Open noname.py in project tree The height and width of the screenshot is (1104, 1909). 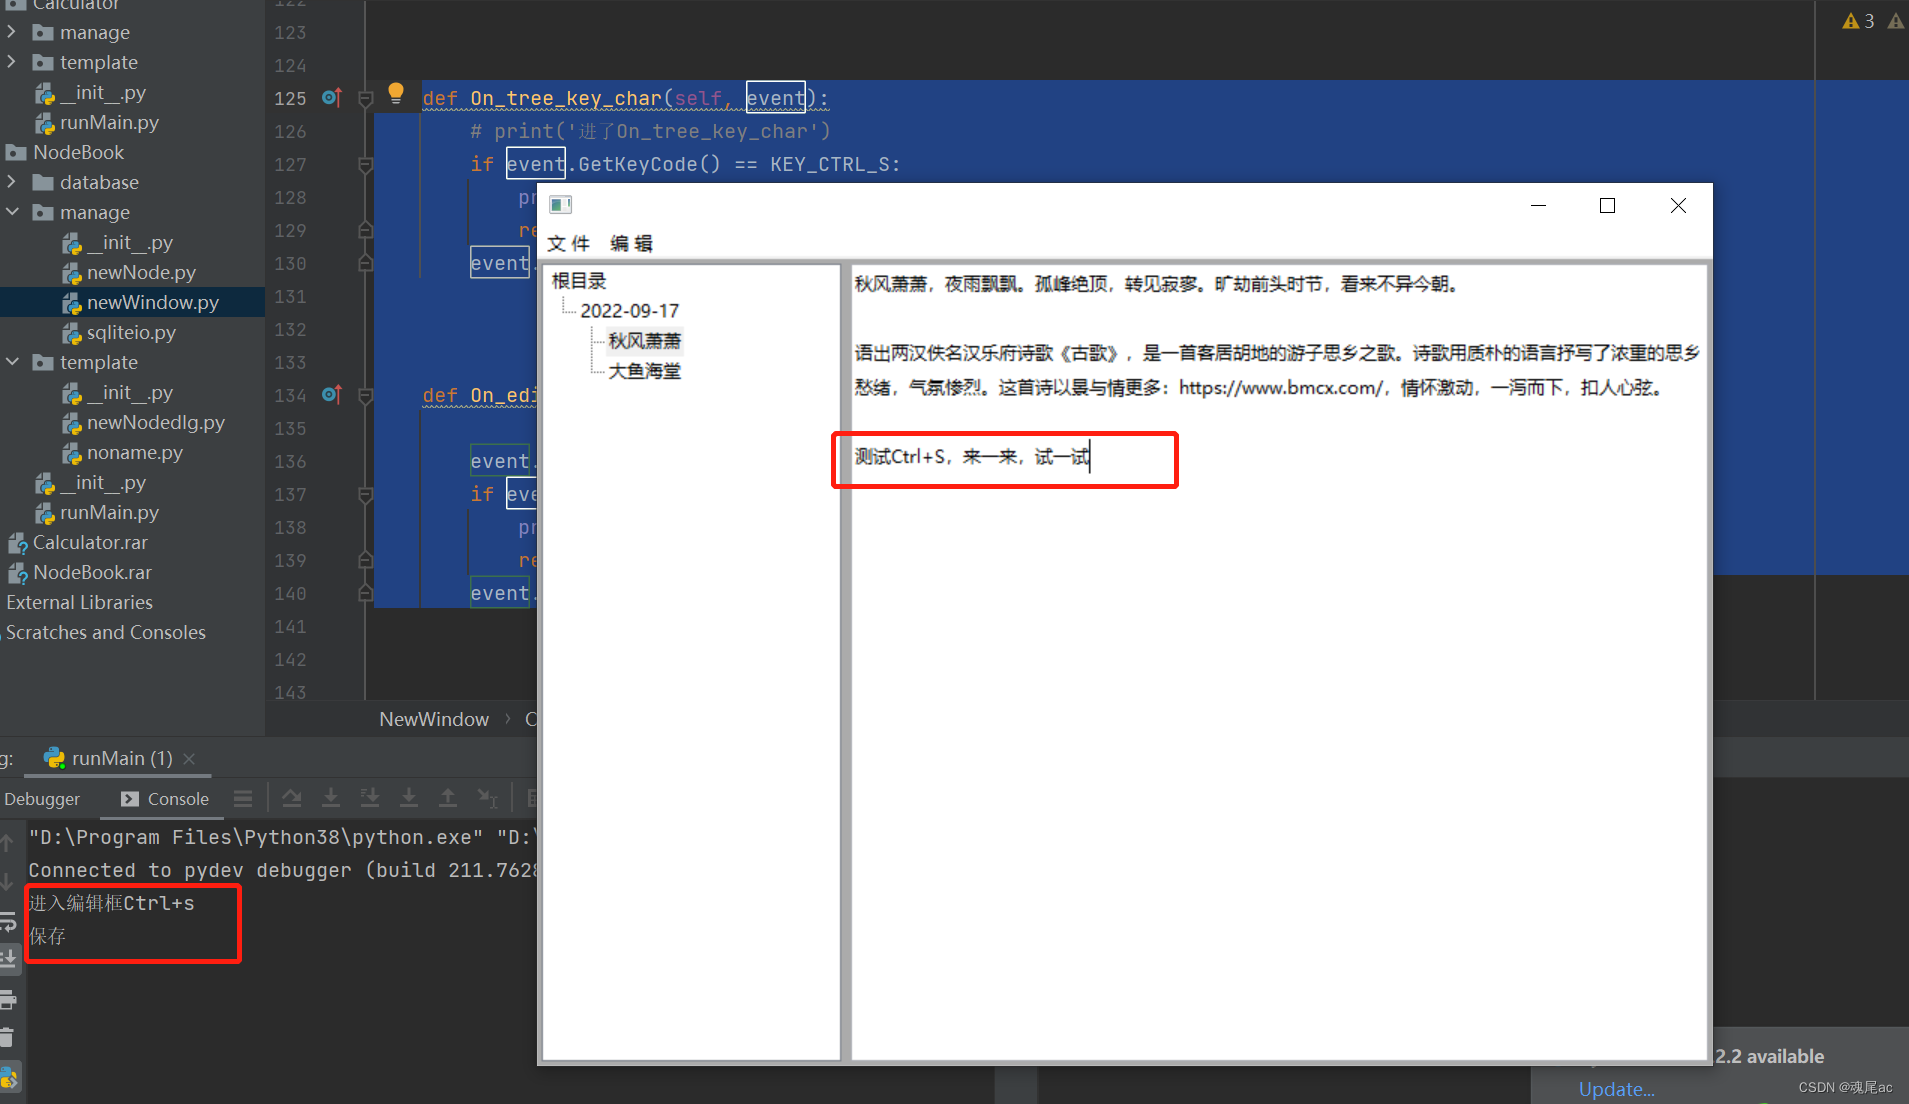click(x=135, y=453)
